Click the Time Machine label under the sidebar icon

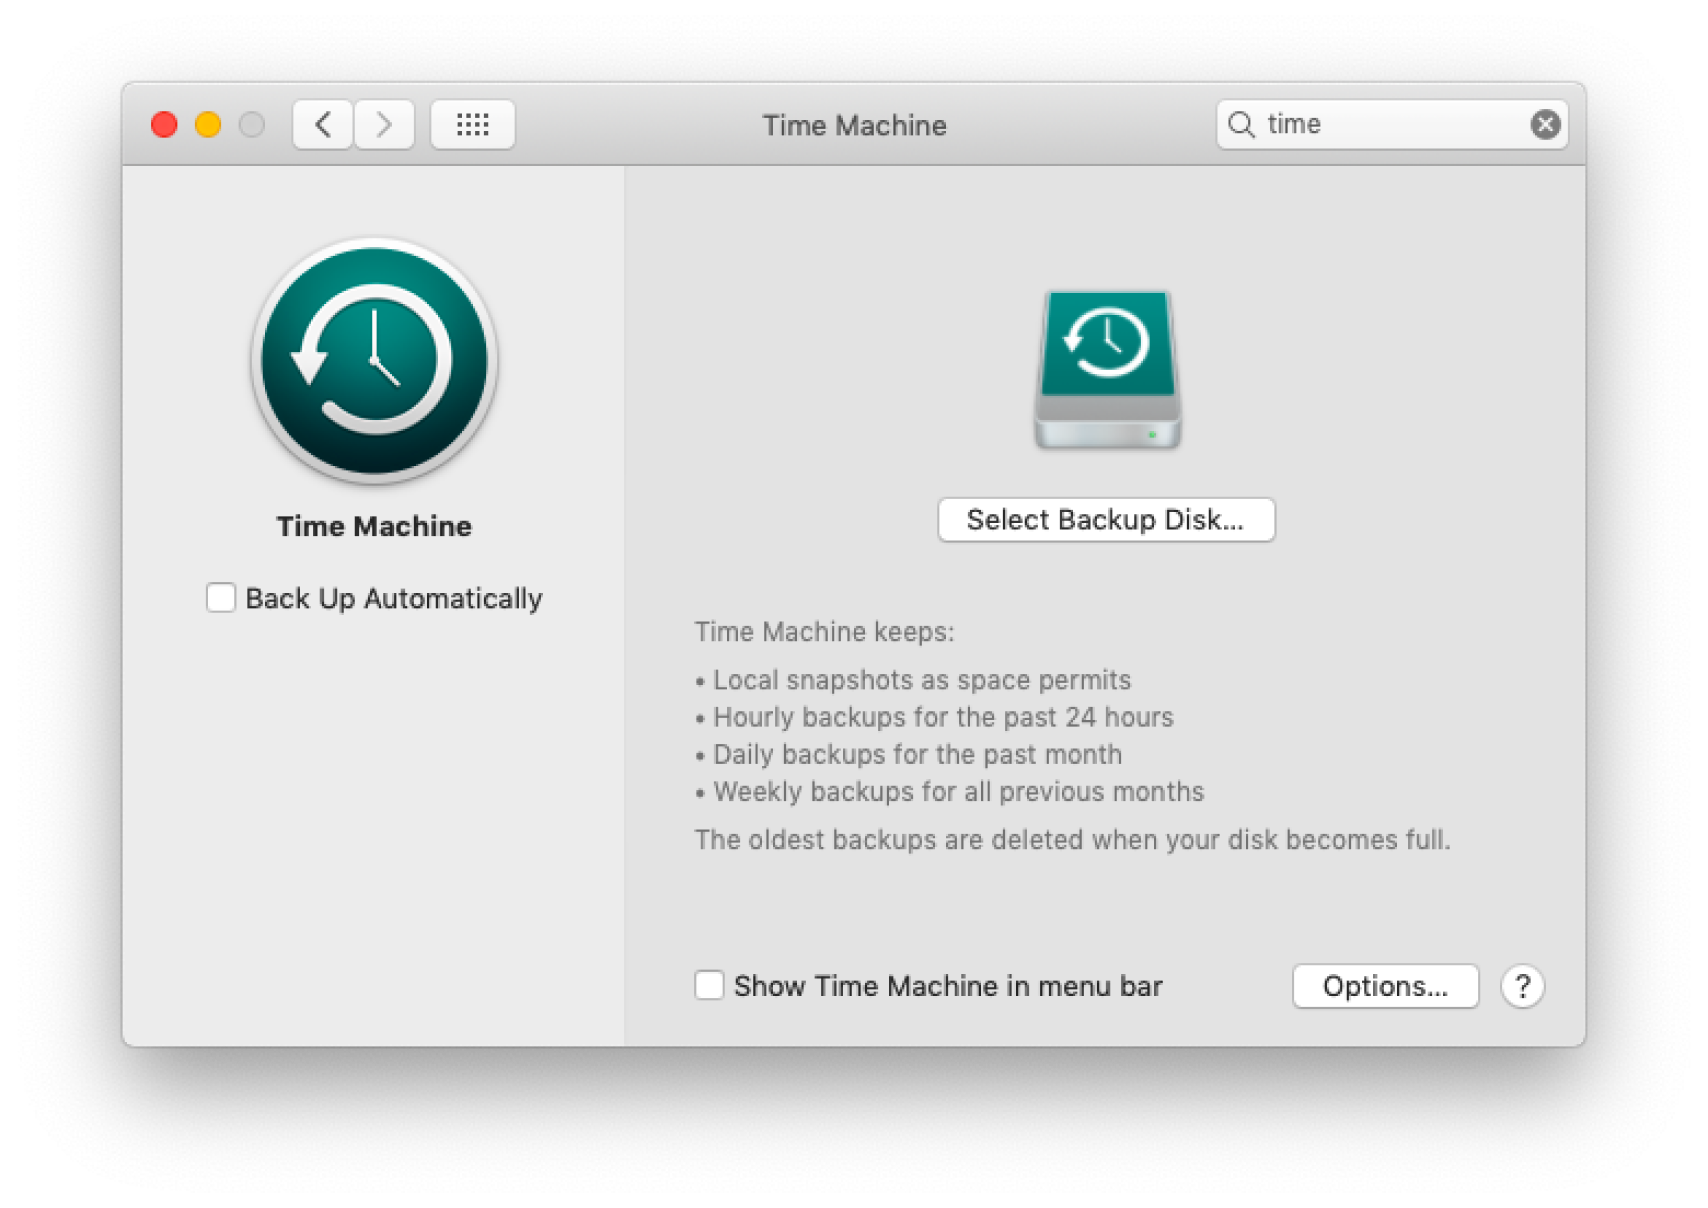click(373, 526)
